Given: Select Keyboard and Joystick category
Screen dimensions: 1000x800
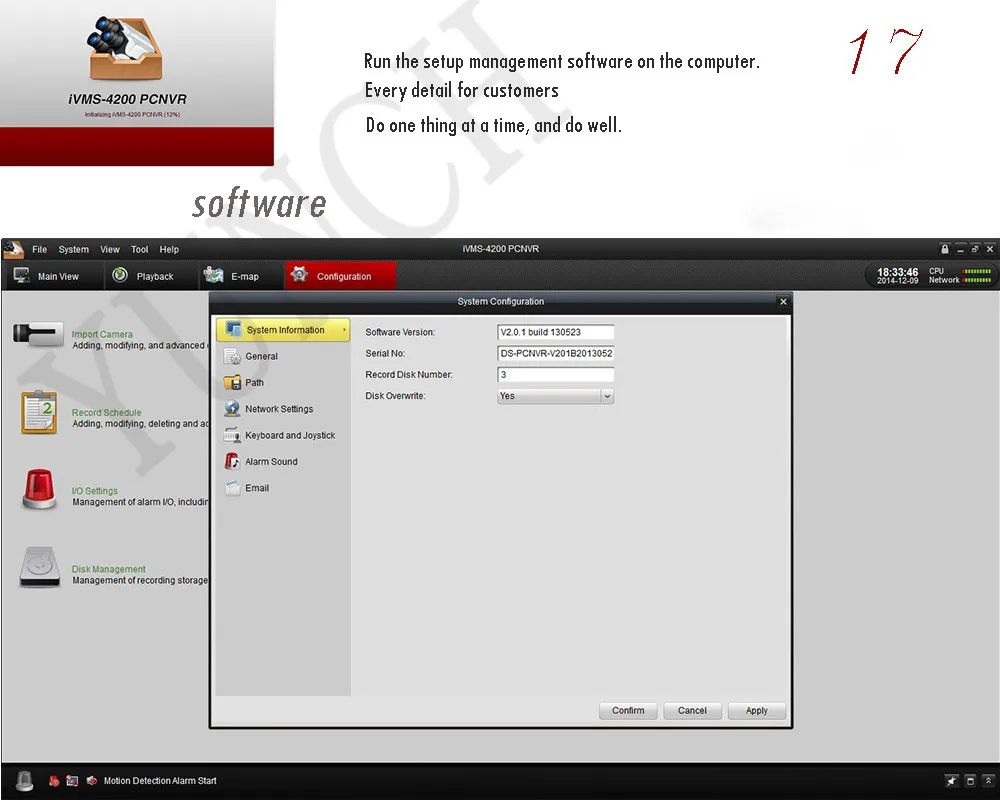Looking at the screenshot, I should (283, 435).
